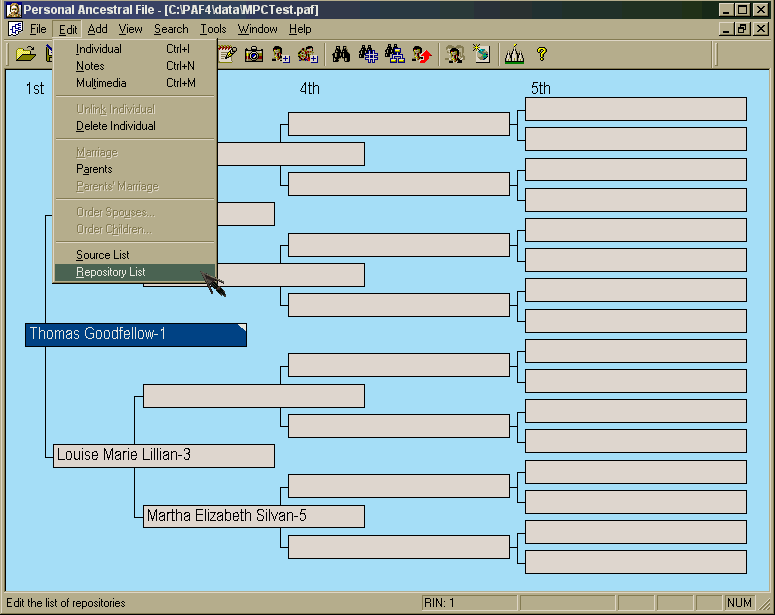This screenshot has width=775, height=615.
Task: Choose Multimedia from the Edit menu
Action: (135, 83)
